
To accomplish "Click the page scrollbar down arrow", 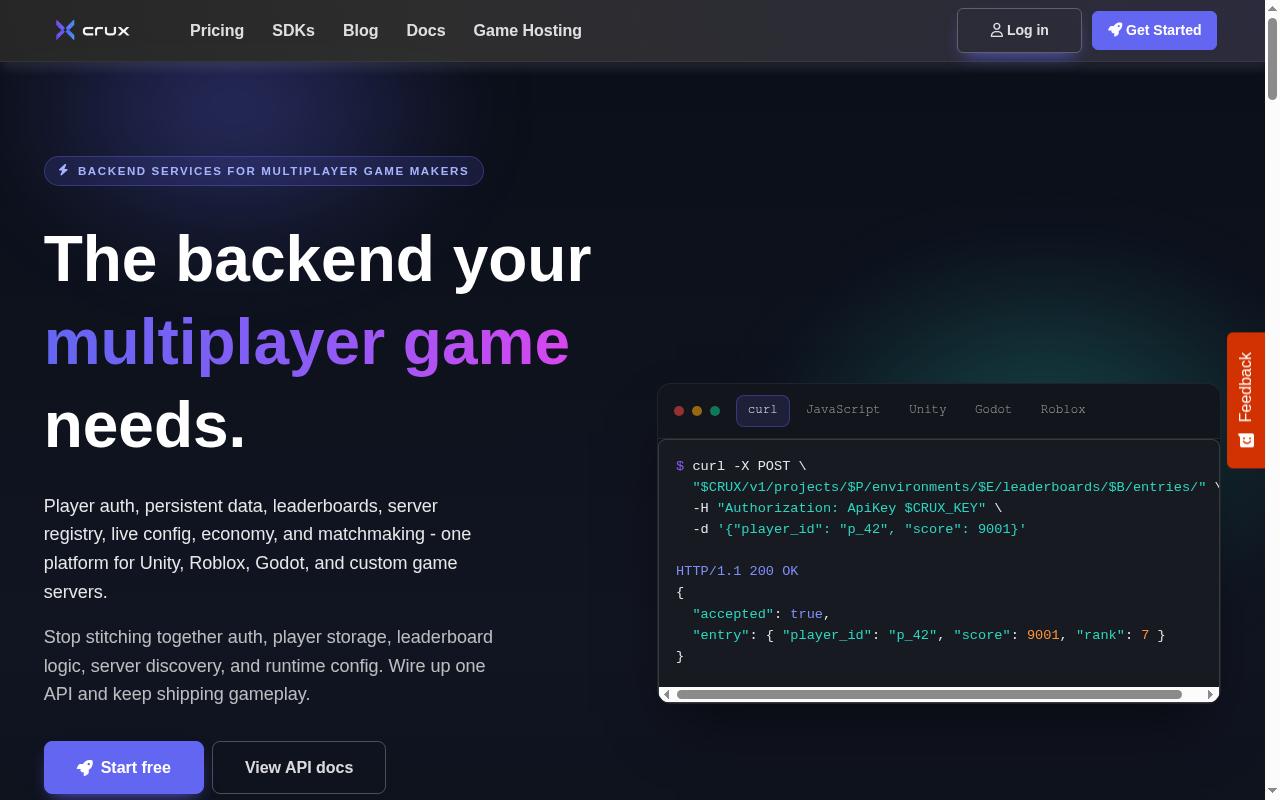I will click(x=1272, y=792).
